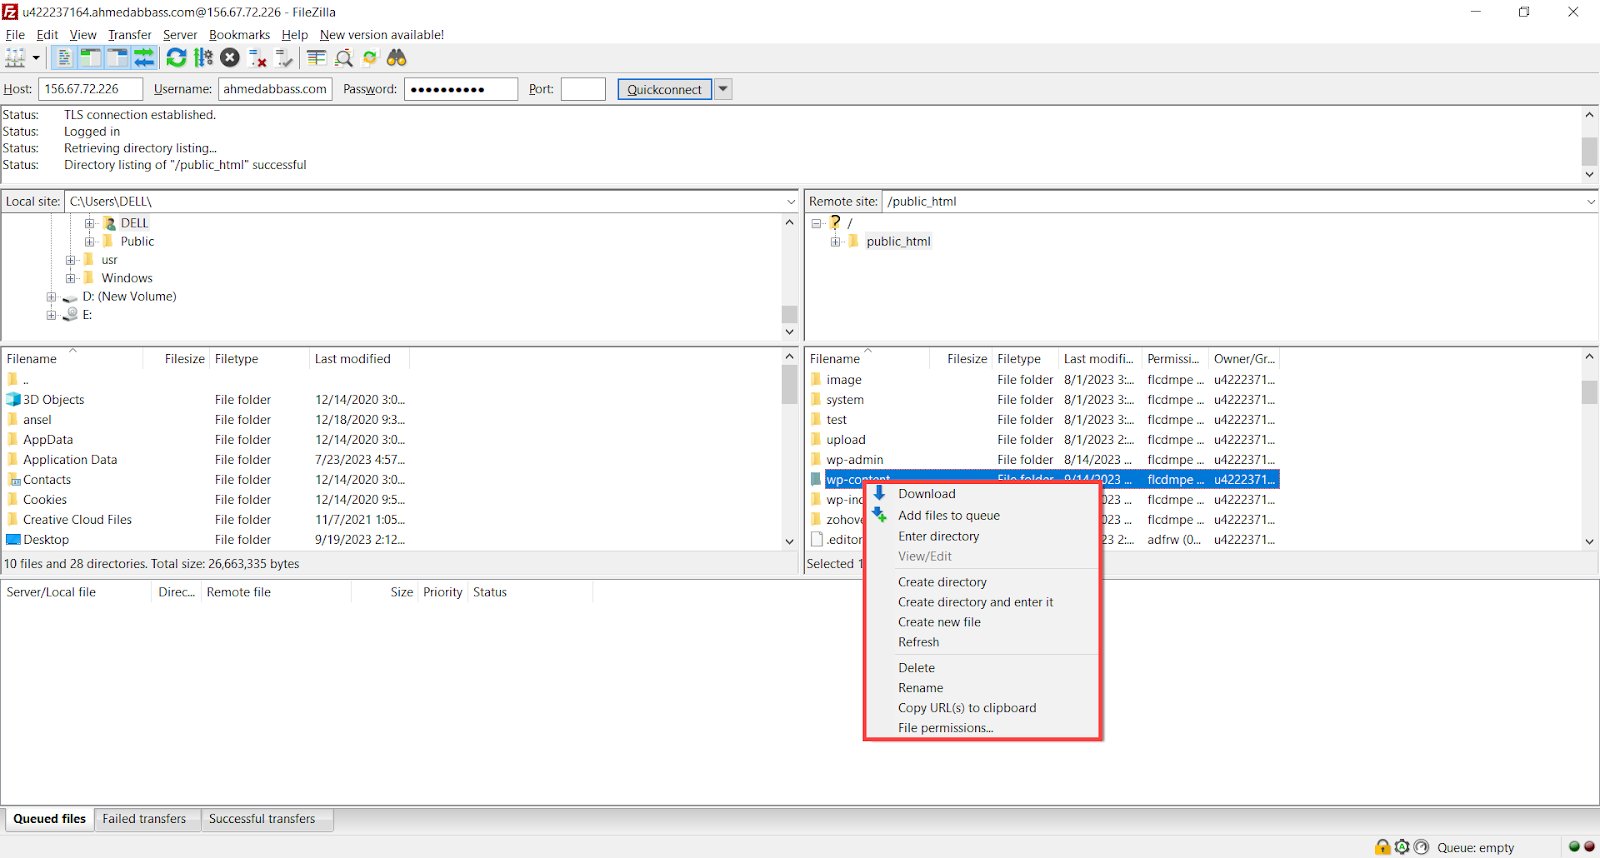
Task: Expand the Windows folder in local tree
Action: (x=71, y=278)
